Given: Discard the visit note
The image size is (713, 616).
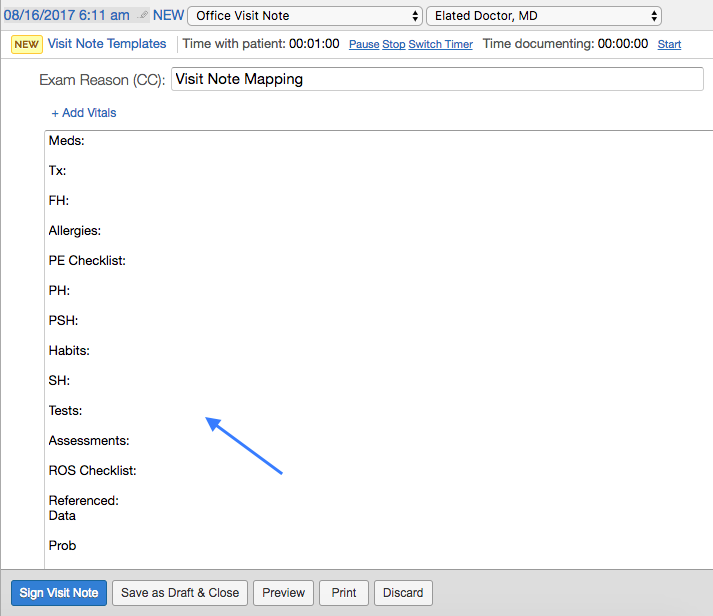Looking at the screenshot, I should pos(404,593).
